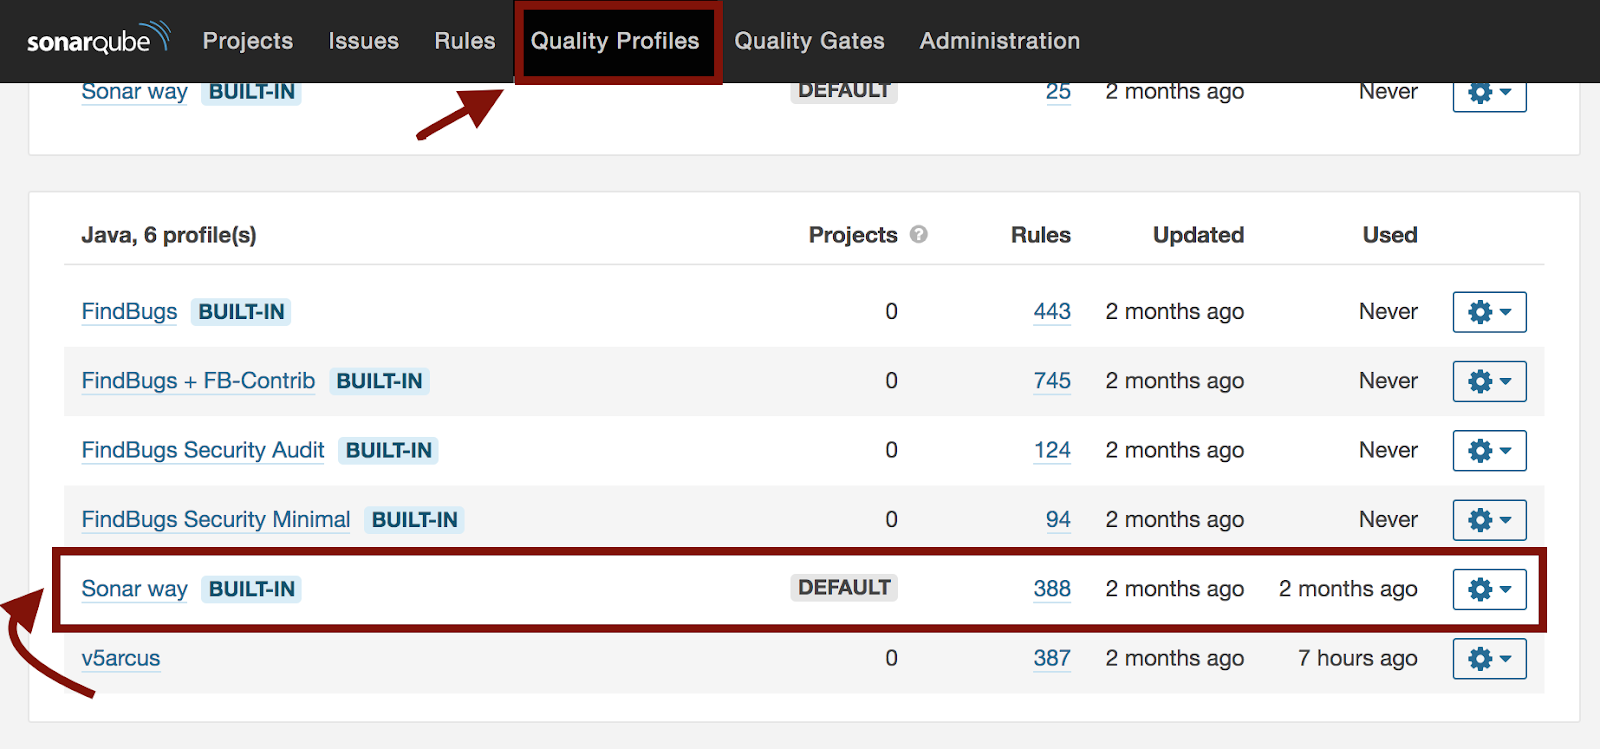The width and height of the screenshot is (1600, 749).
Task: Click BUILT-IN badge next to FindBugs + FB-Contrib
Action: pos(379,381)
